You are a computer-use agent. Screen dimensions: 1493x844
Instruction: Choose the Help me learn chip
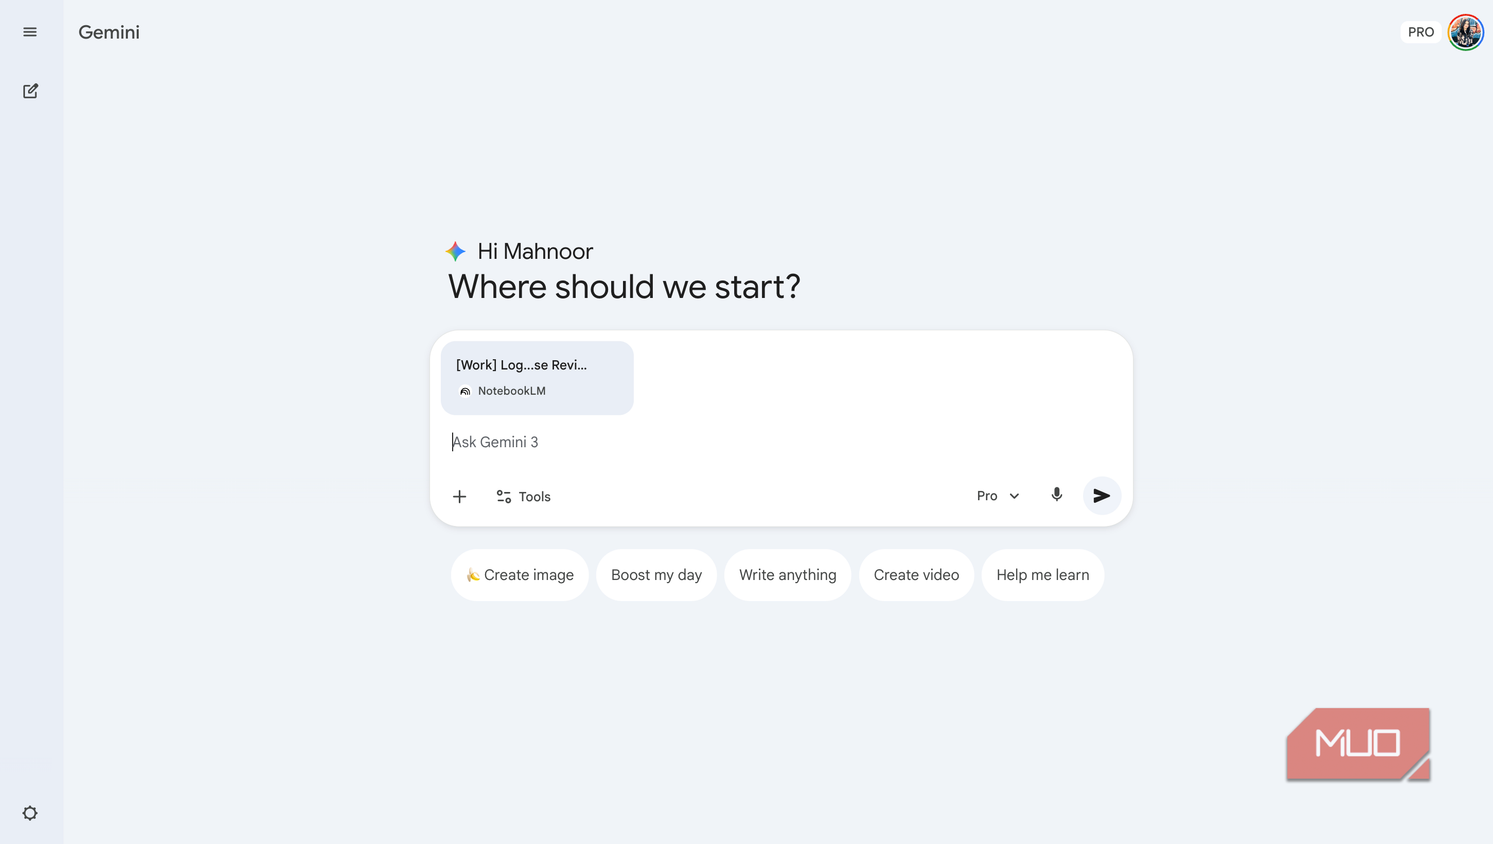tap(1042, 575)
